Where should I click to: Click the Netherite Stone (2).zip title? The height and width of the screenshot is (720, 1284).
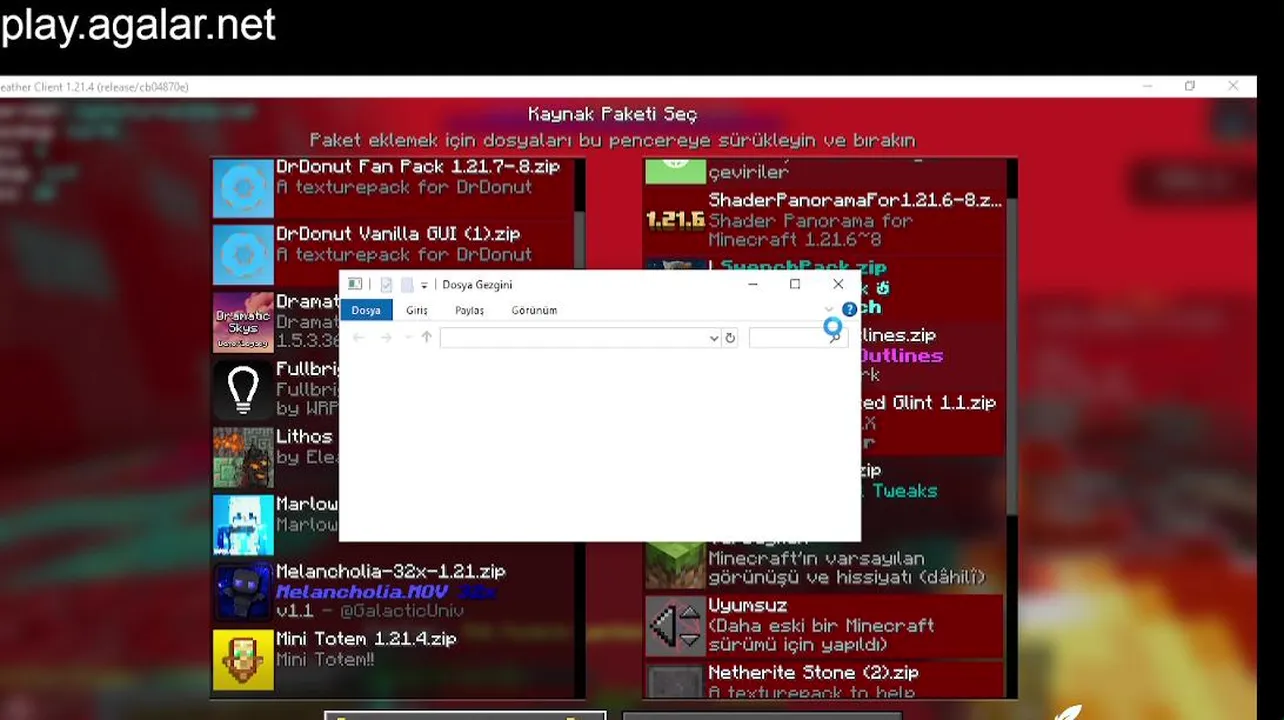tap(813, 673)
